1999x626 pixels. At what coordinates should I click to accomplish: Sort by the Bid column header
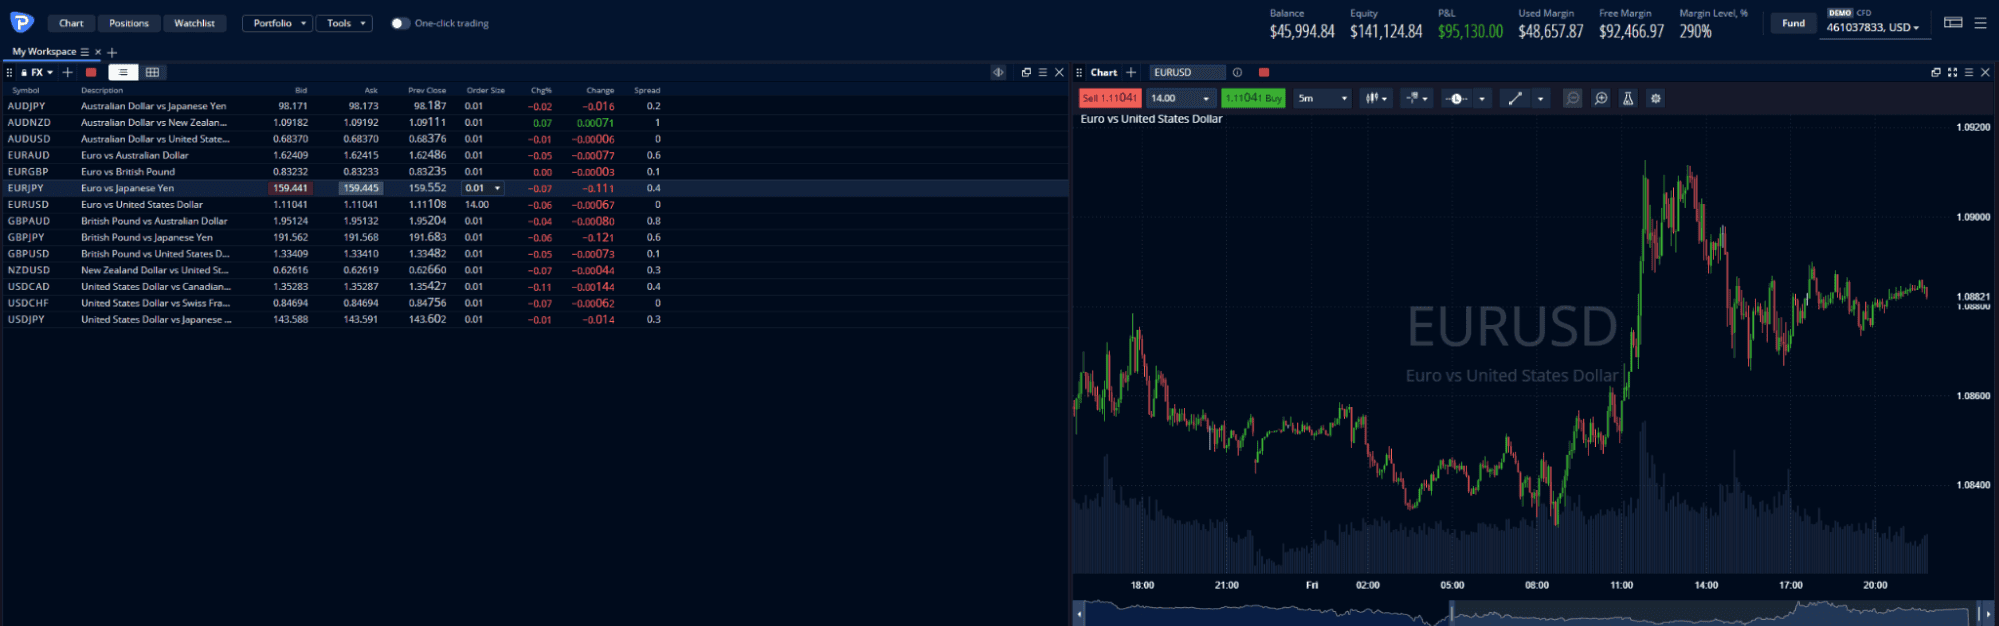(x=301, y=90)
